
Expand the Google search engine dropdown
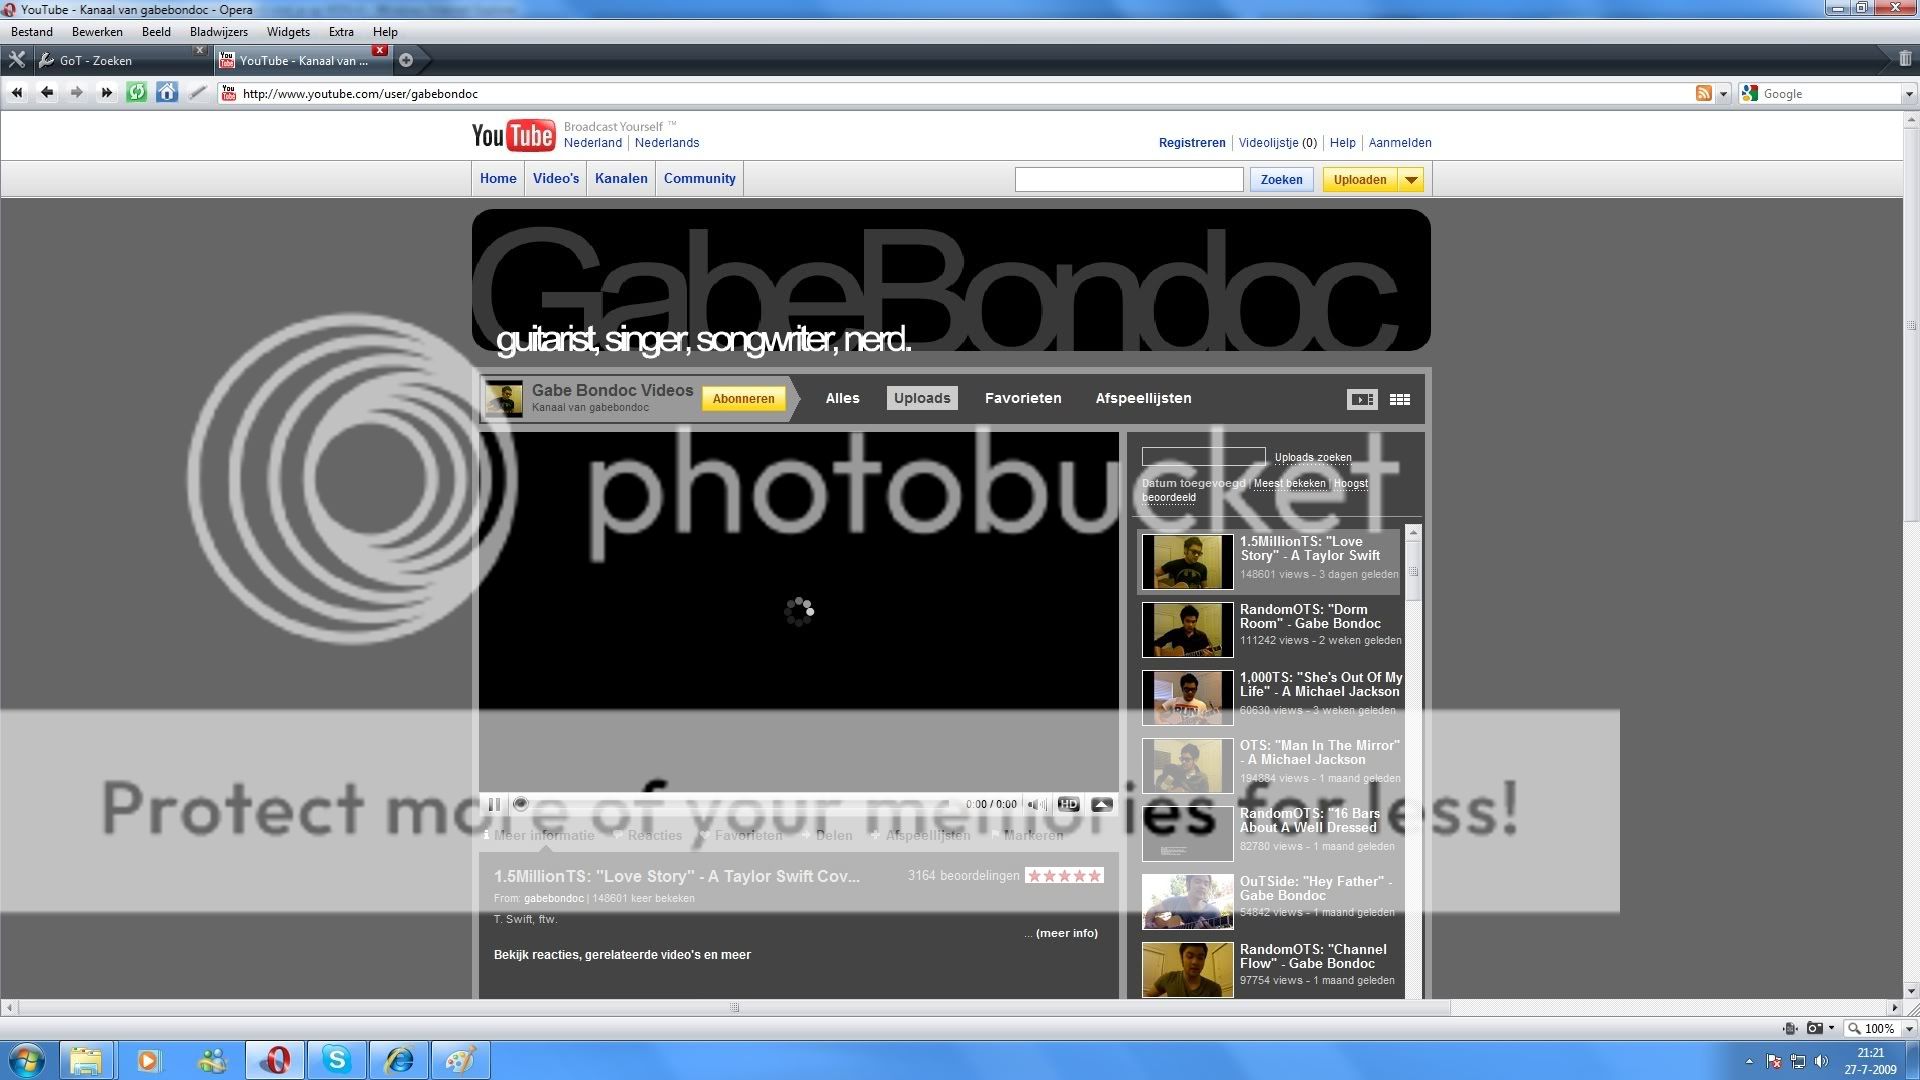tap(1909, 94)
